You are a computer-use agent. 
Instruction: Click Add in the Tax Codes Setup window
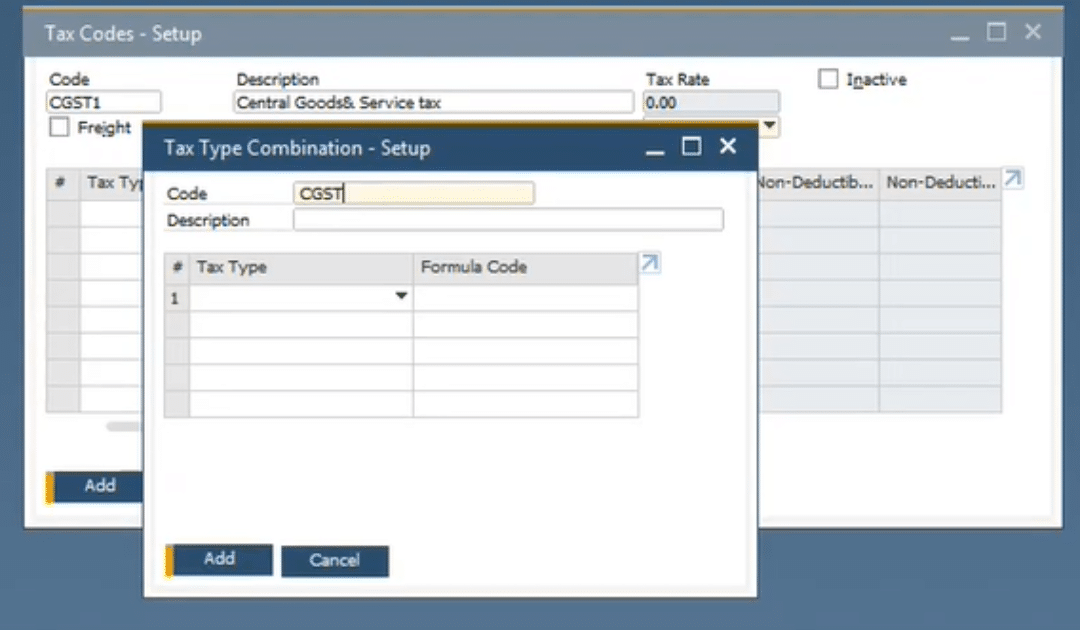click(x=100, y=486)
